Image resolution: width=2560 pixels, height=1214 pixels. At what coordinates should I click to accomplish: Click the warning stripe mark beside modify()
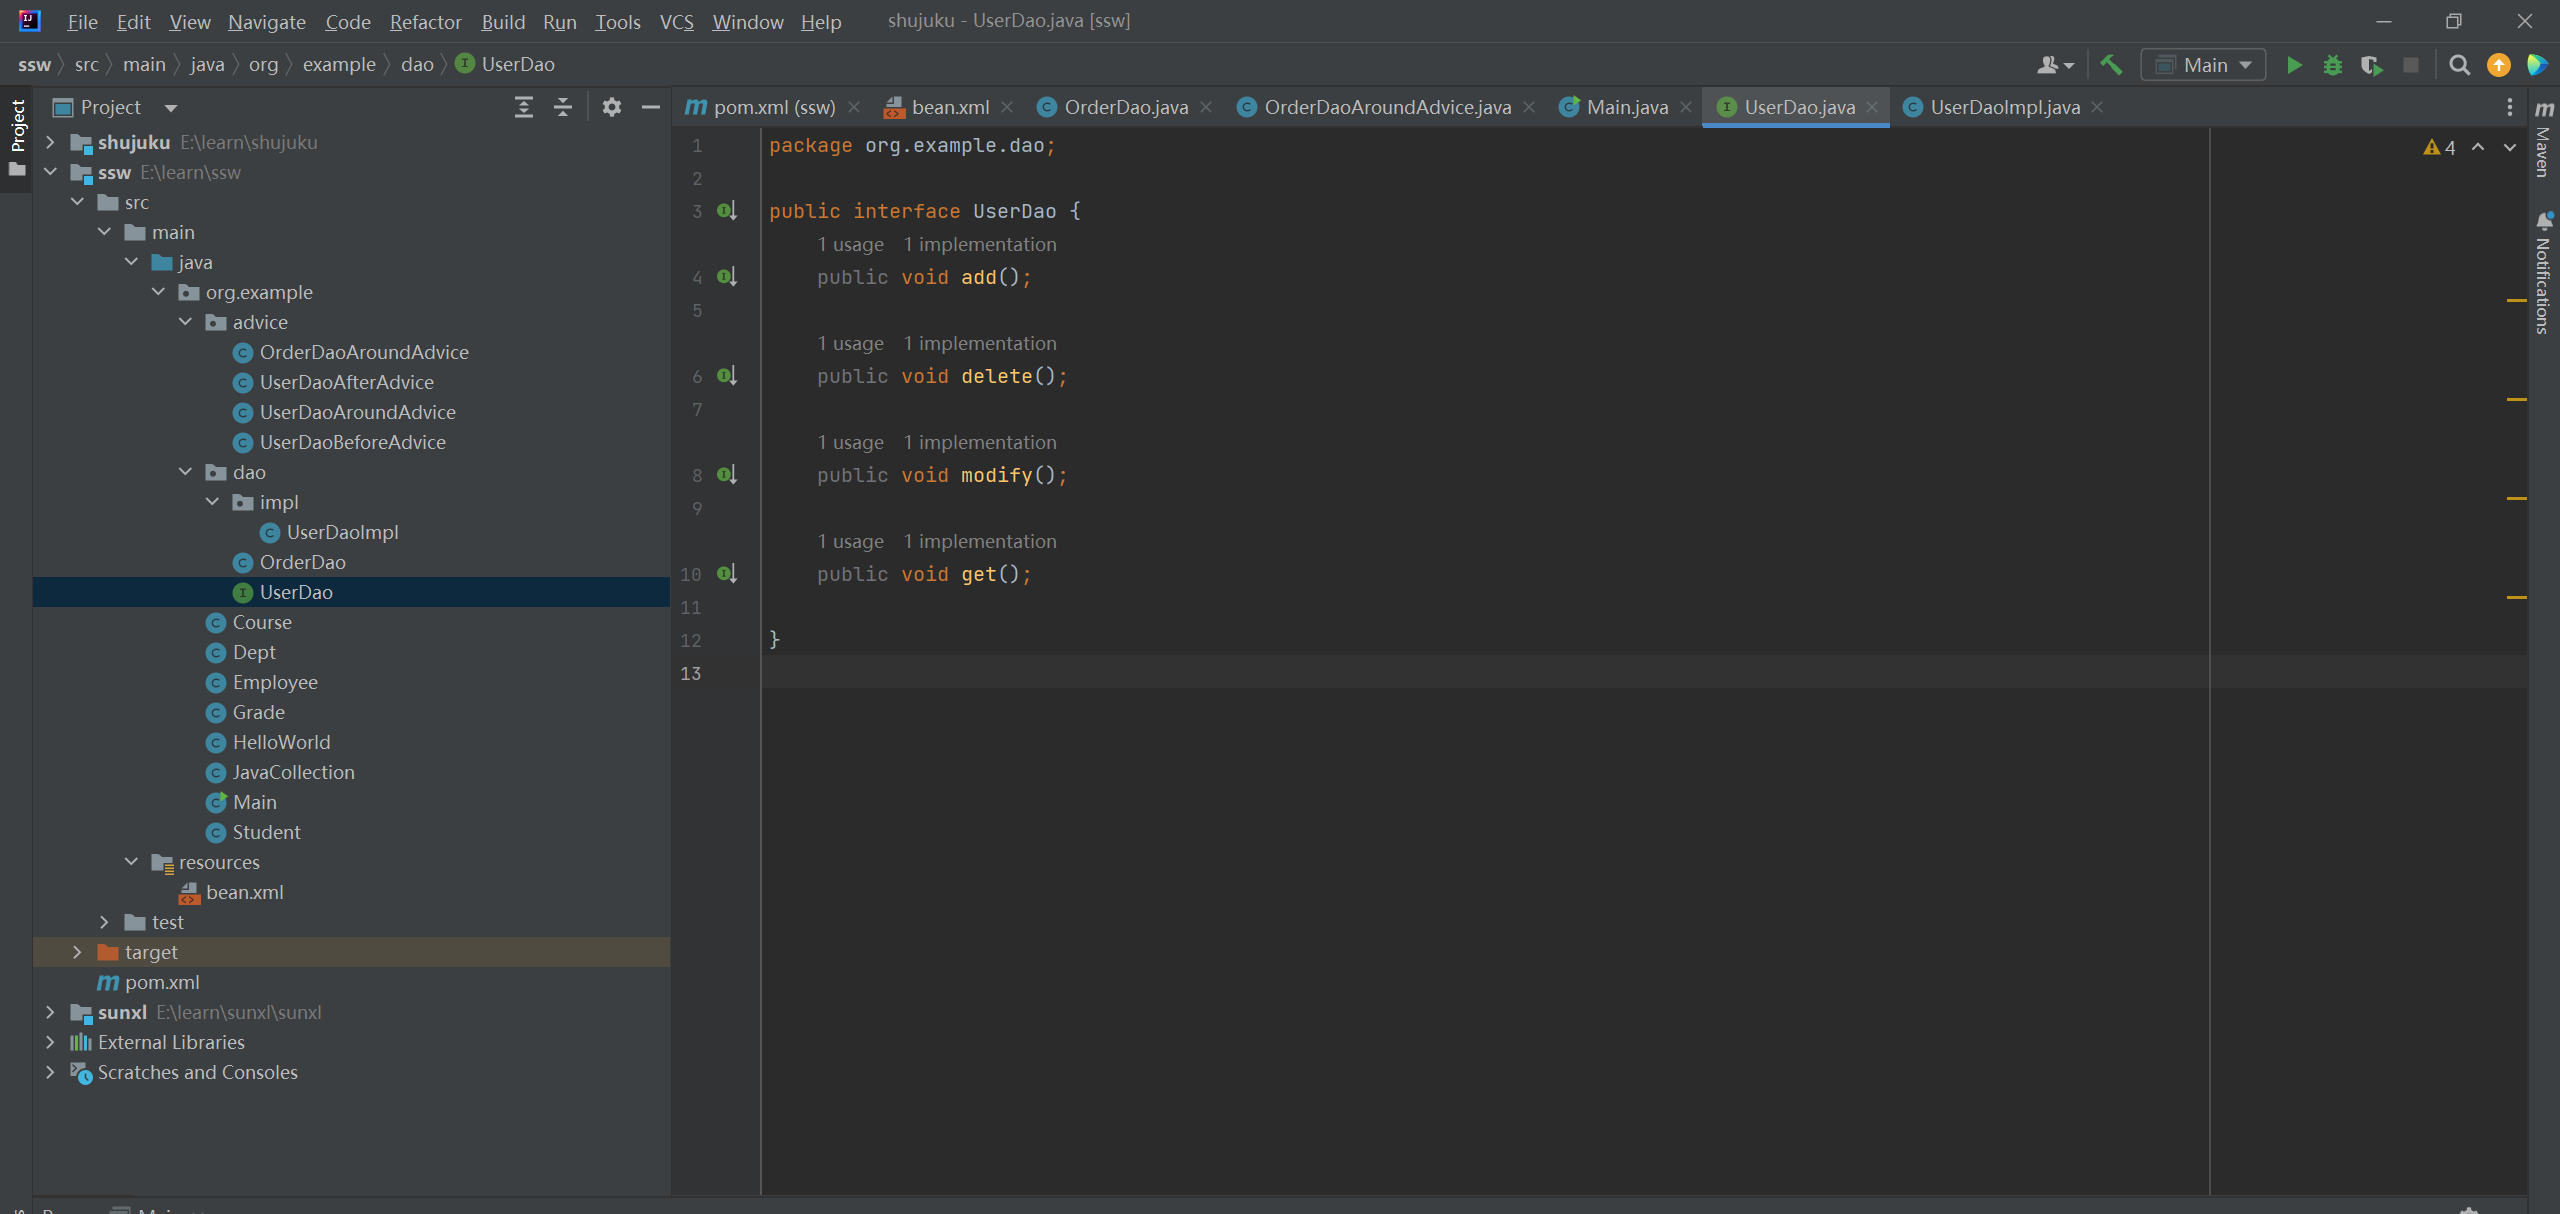click(2516, 498)
